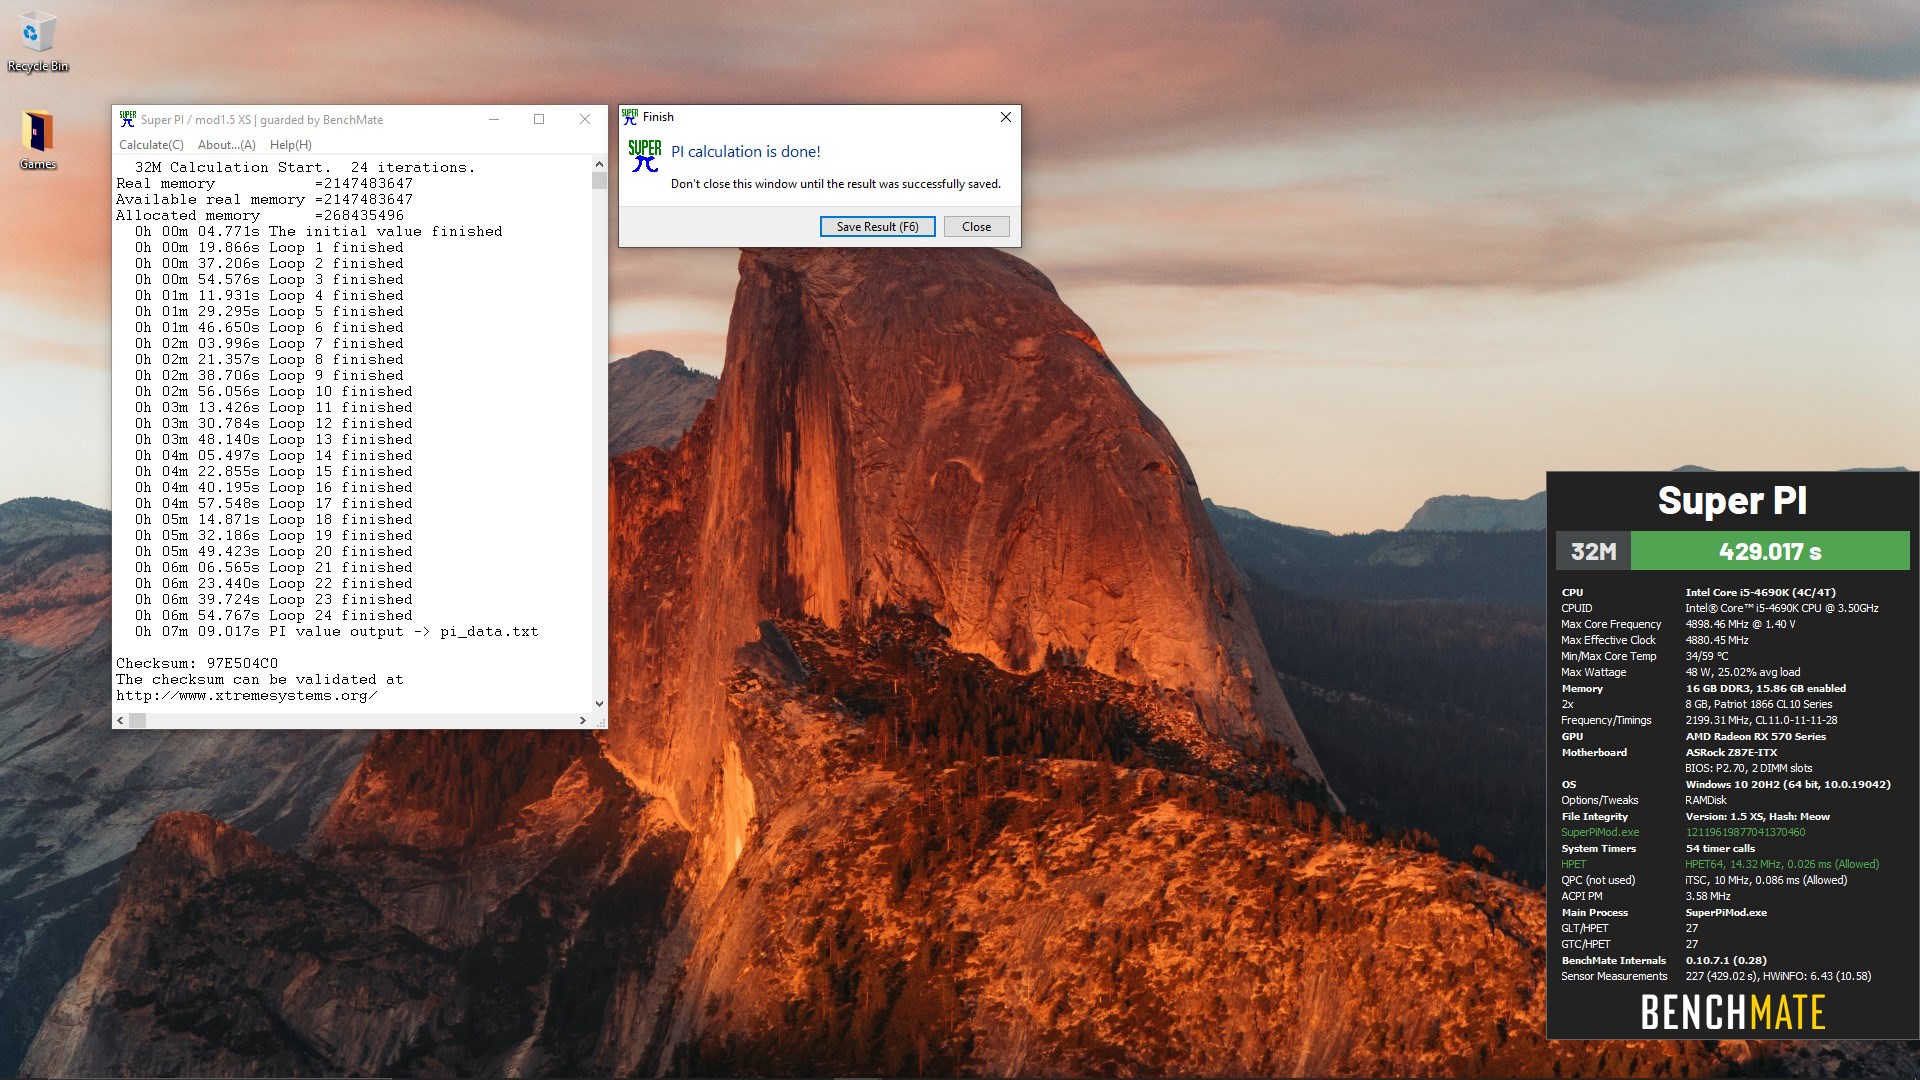This screenshot has width=1920, height=1080.
Task: Click the 34/59 °C core temp value
Action: pyautogui.click(x=1706, y=656)
